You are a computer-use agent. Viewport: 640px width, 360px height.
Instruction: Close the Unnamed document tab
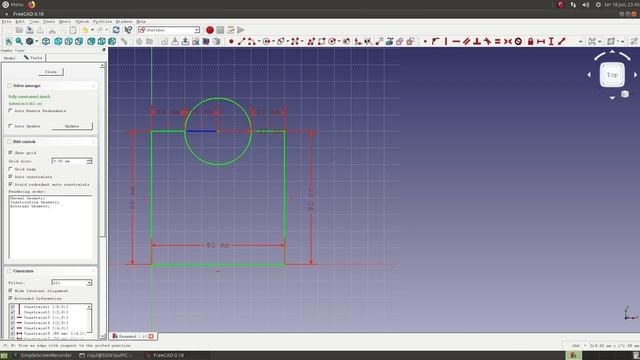pyautogui.click(x=151, y=336)
